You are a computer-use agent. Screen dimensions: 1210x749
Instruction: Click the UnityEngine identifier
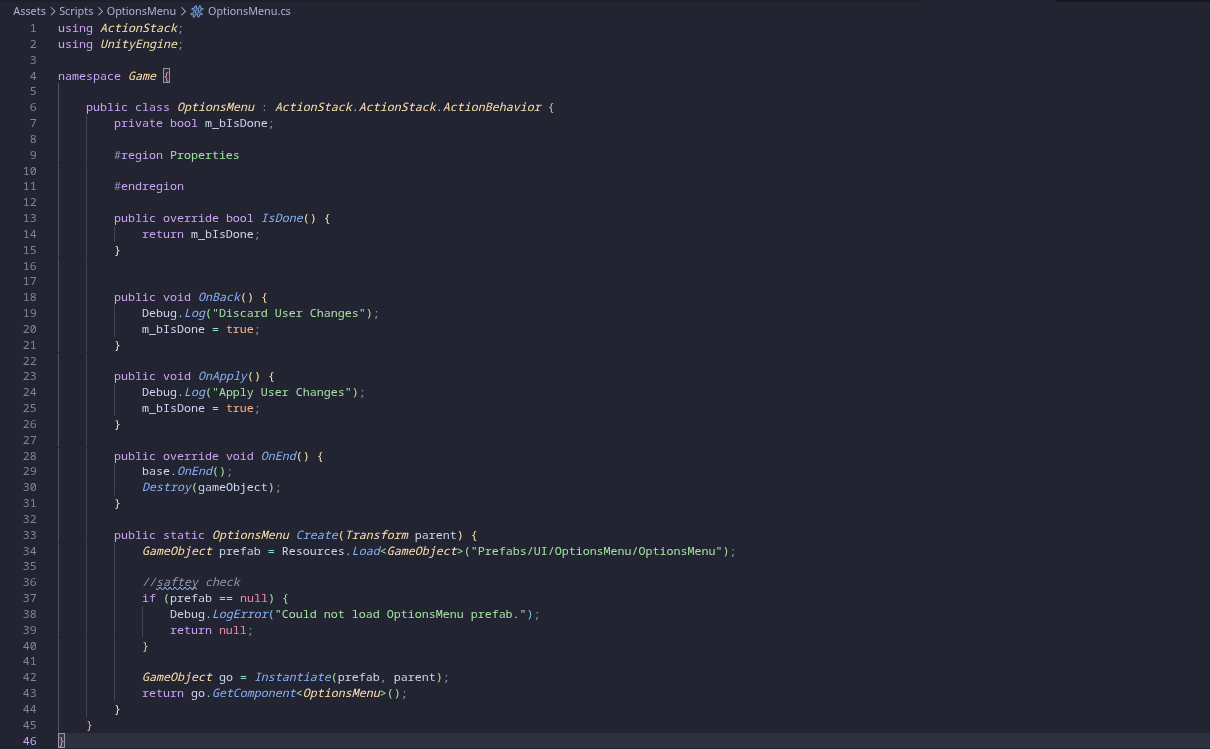[139, 44]
